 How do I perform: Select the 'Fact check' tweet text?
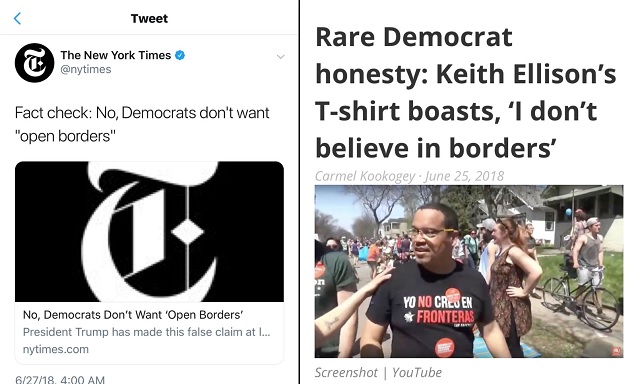point(142,124)
